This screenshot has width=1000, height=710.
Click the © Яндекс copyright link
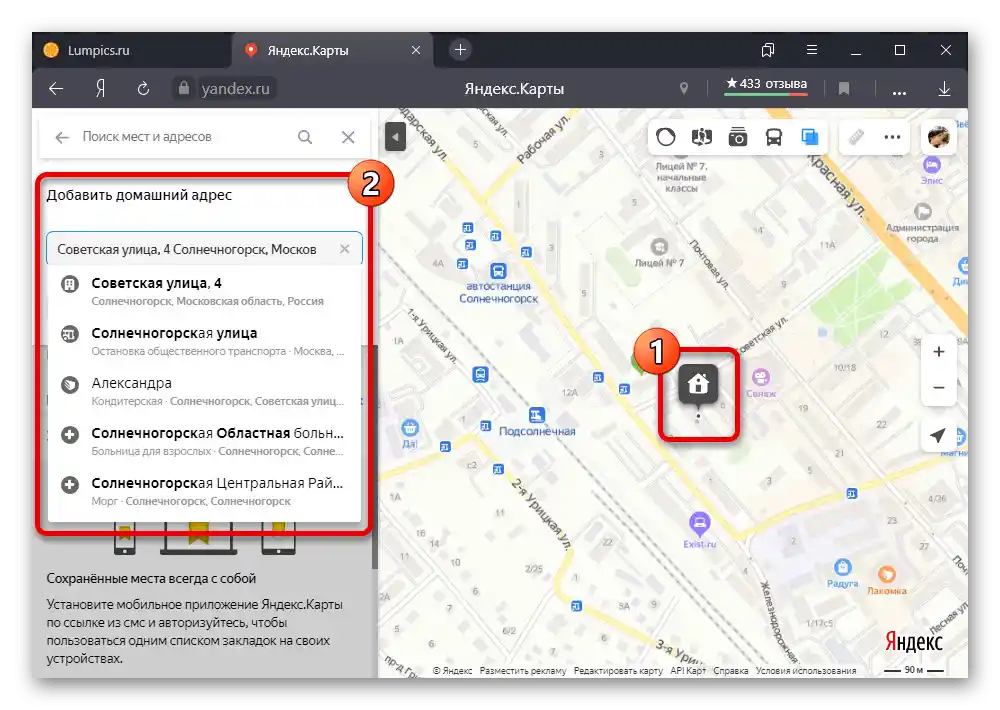click(453, 670)
